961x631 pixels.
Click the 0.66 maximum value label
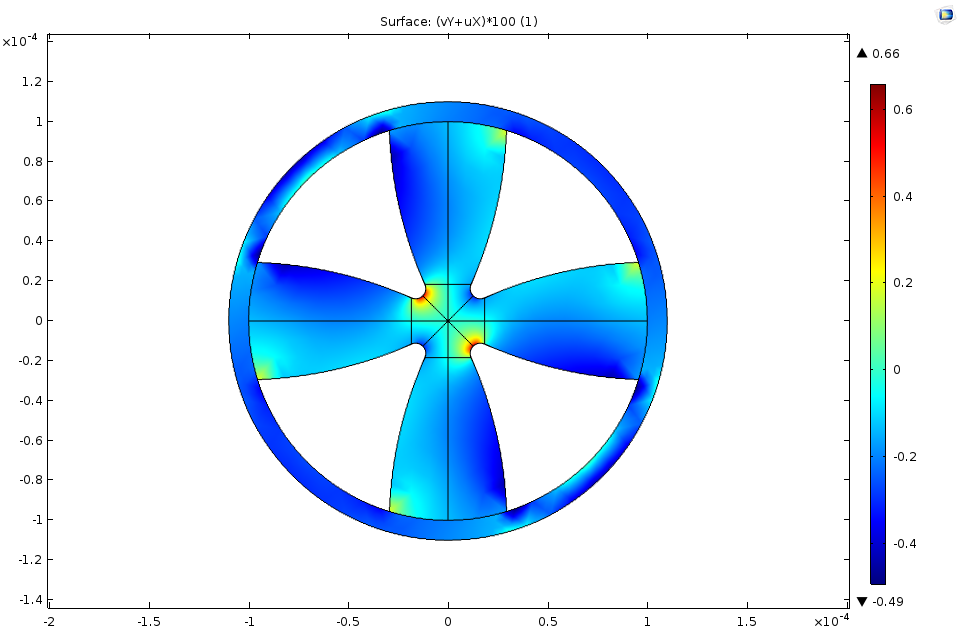(x=885, y=54)
